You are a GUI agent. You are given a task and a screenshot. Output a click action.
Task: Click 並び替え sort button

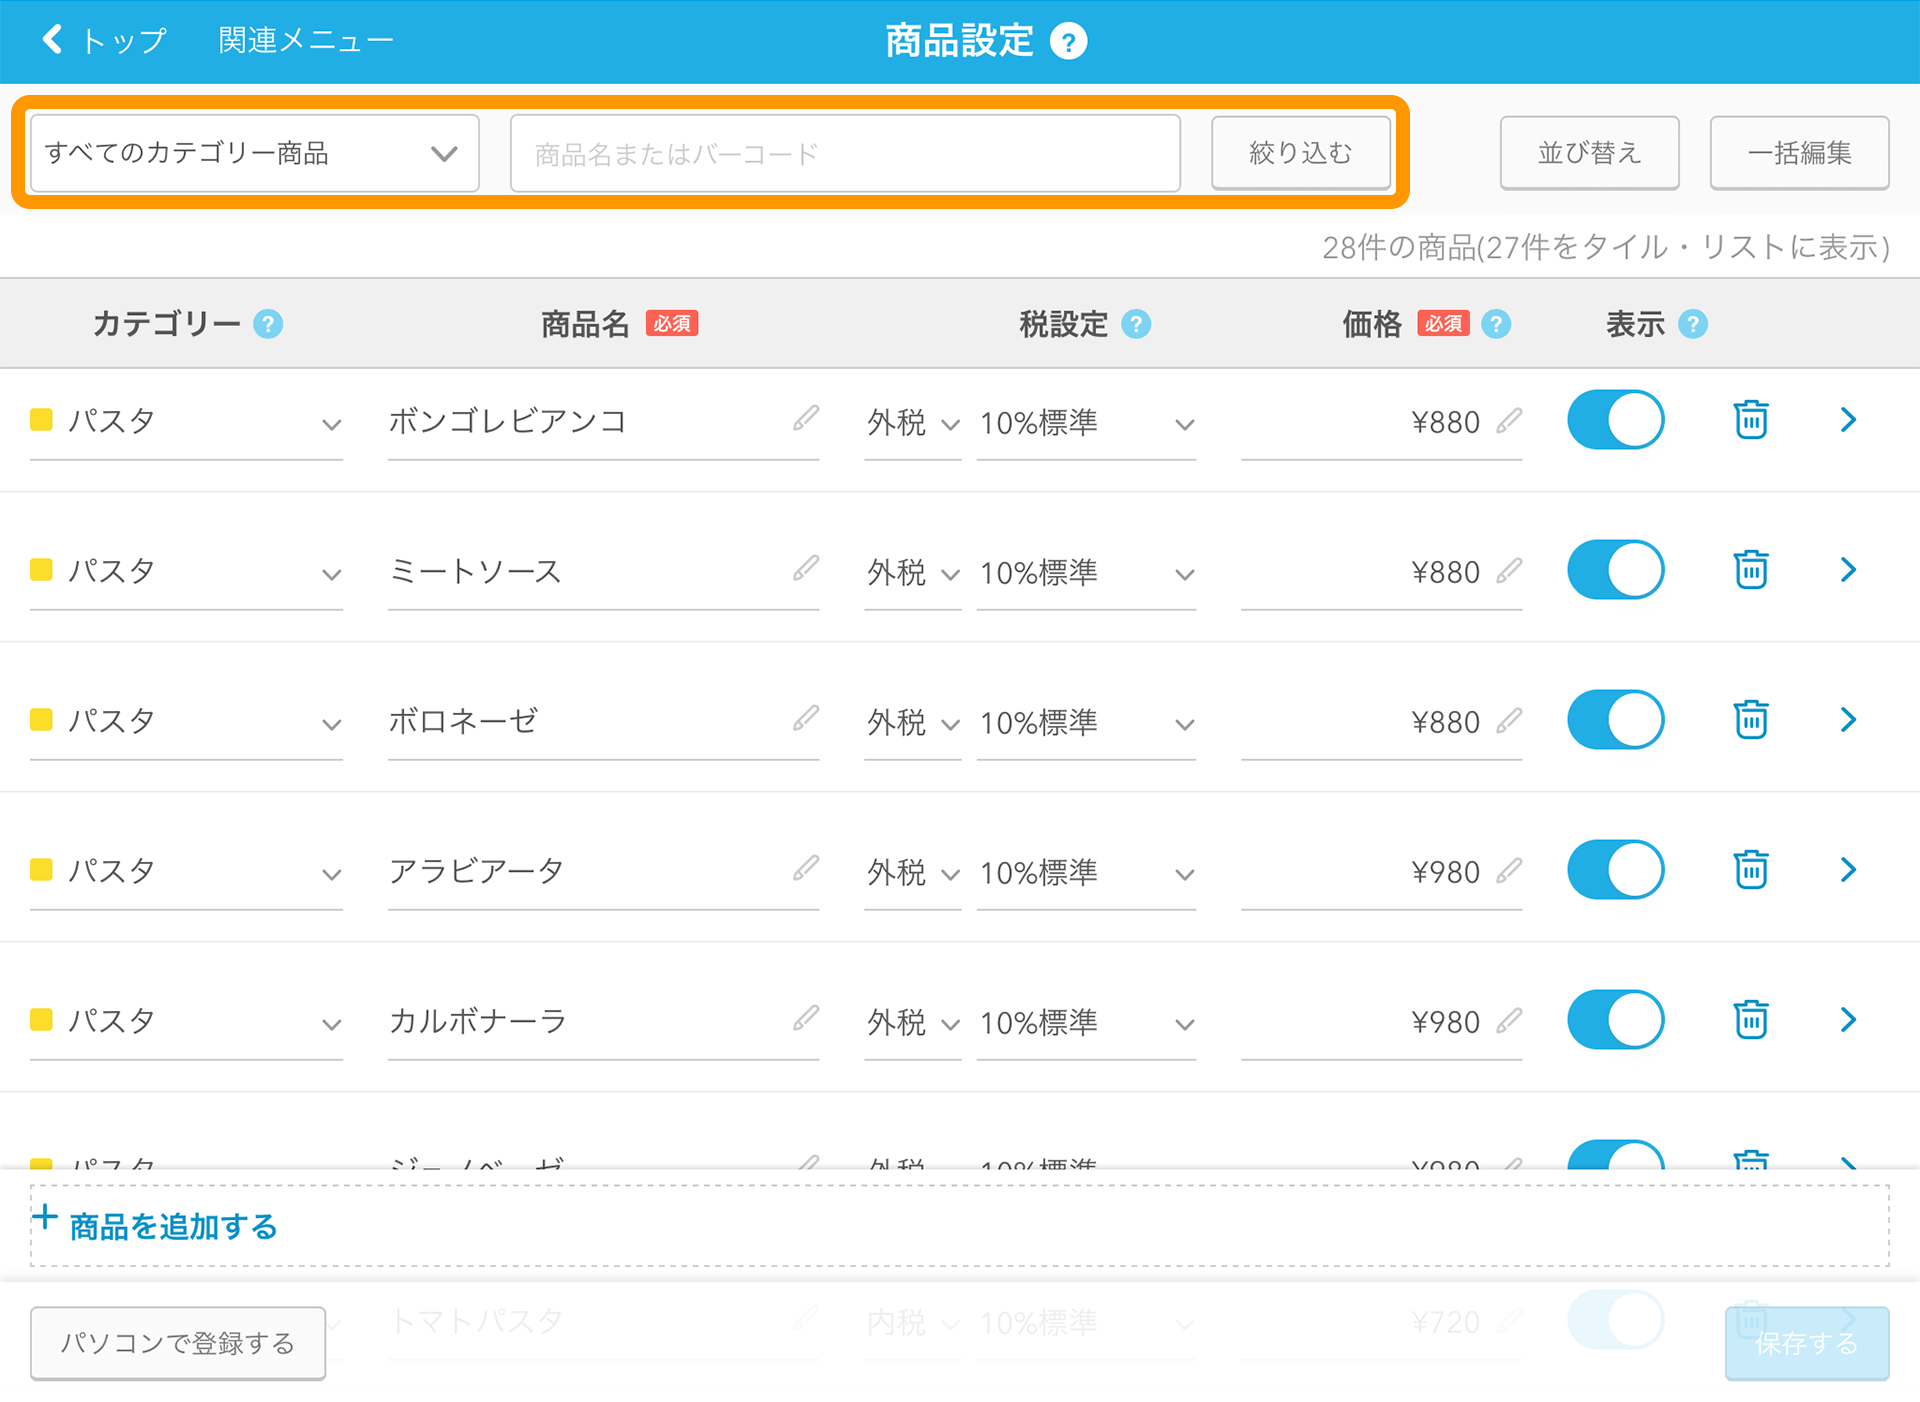[x=1589, y=152]
